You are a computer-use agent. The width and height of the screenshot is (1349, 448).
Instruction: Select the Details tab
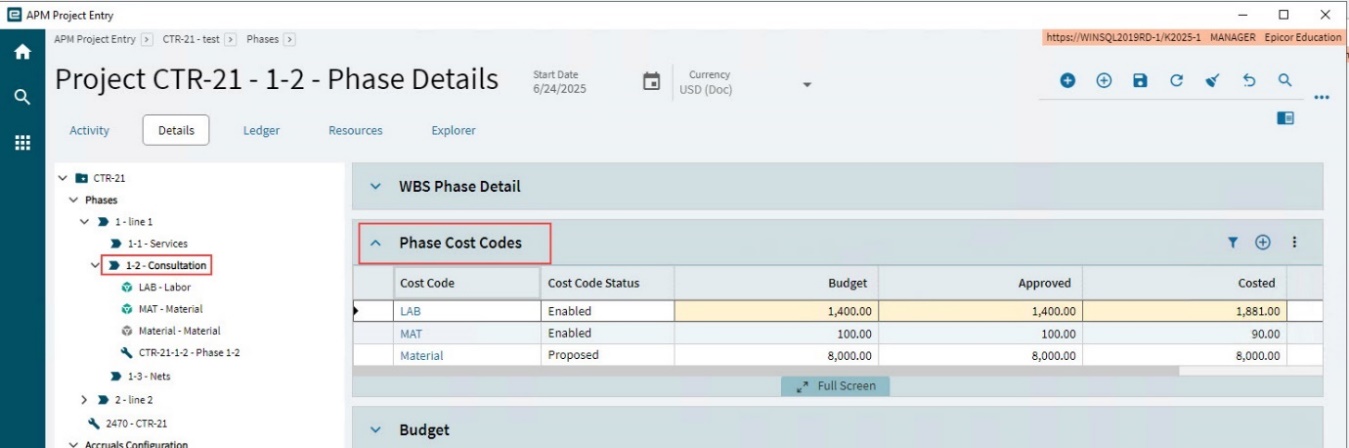pyautogui.click(x=176, y=130)
